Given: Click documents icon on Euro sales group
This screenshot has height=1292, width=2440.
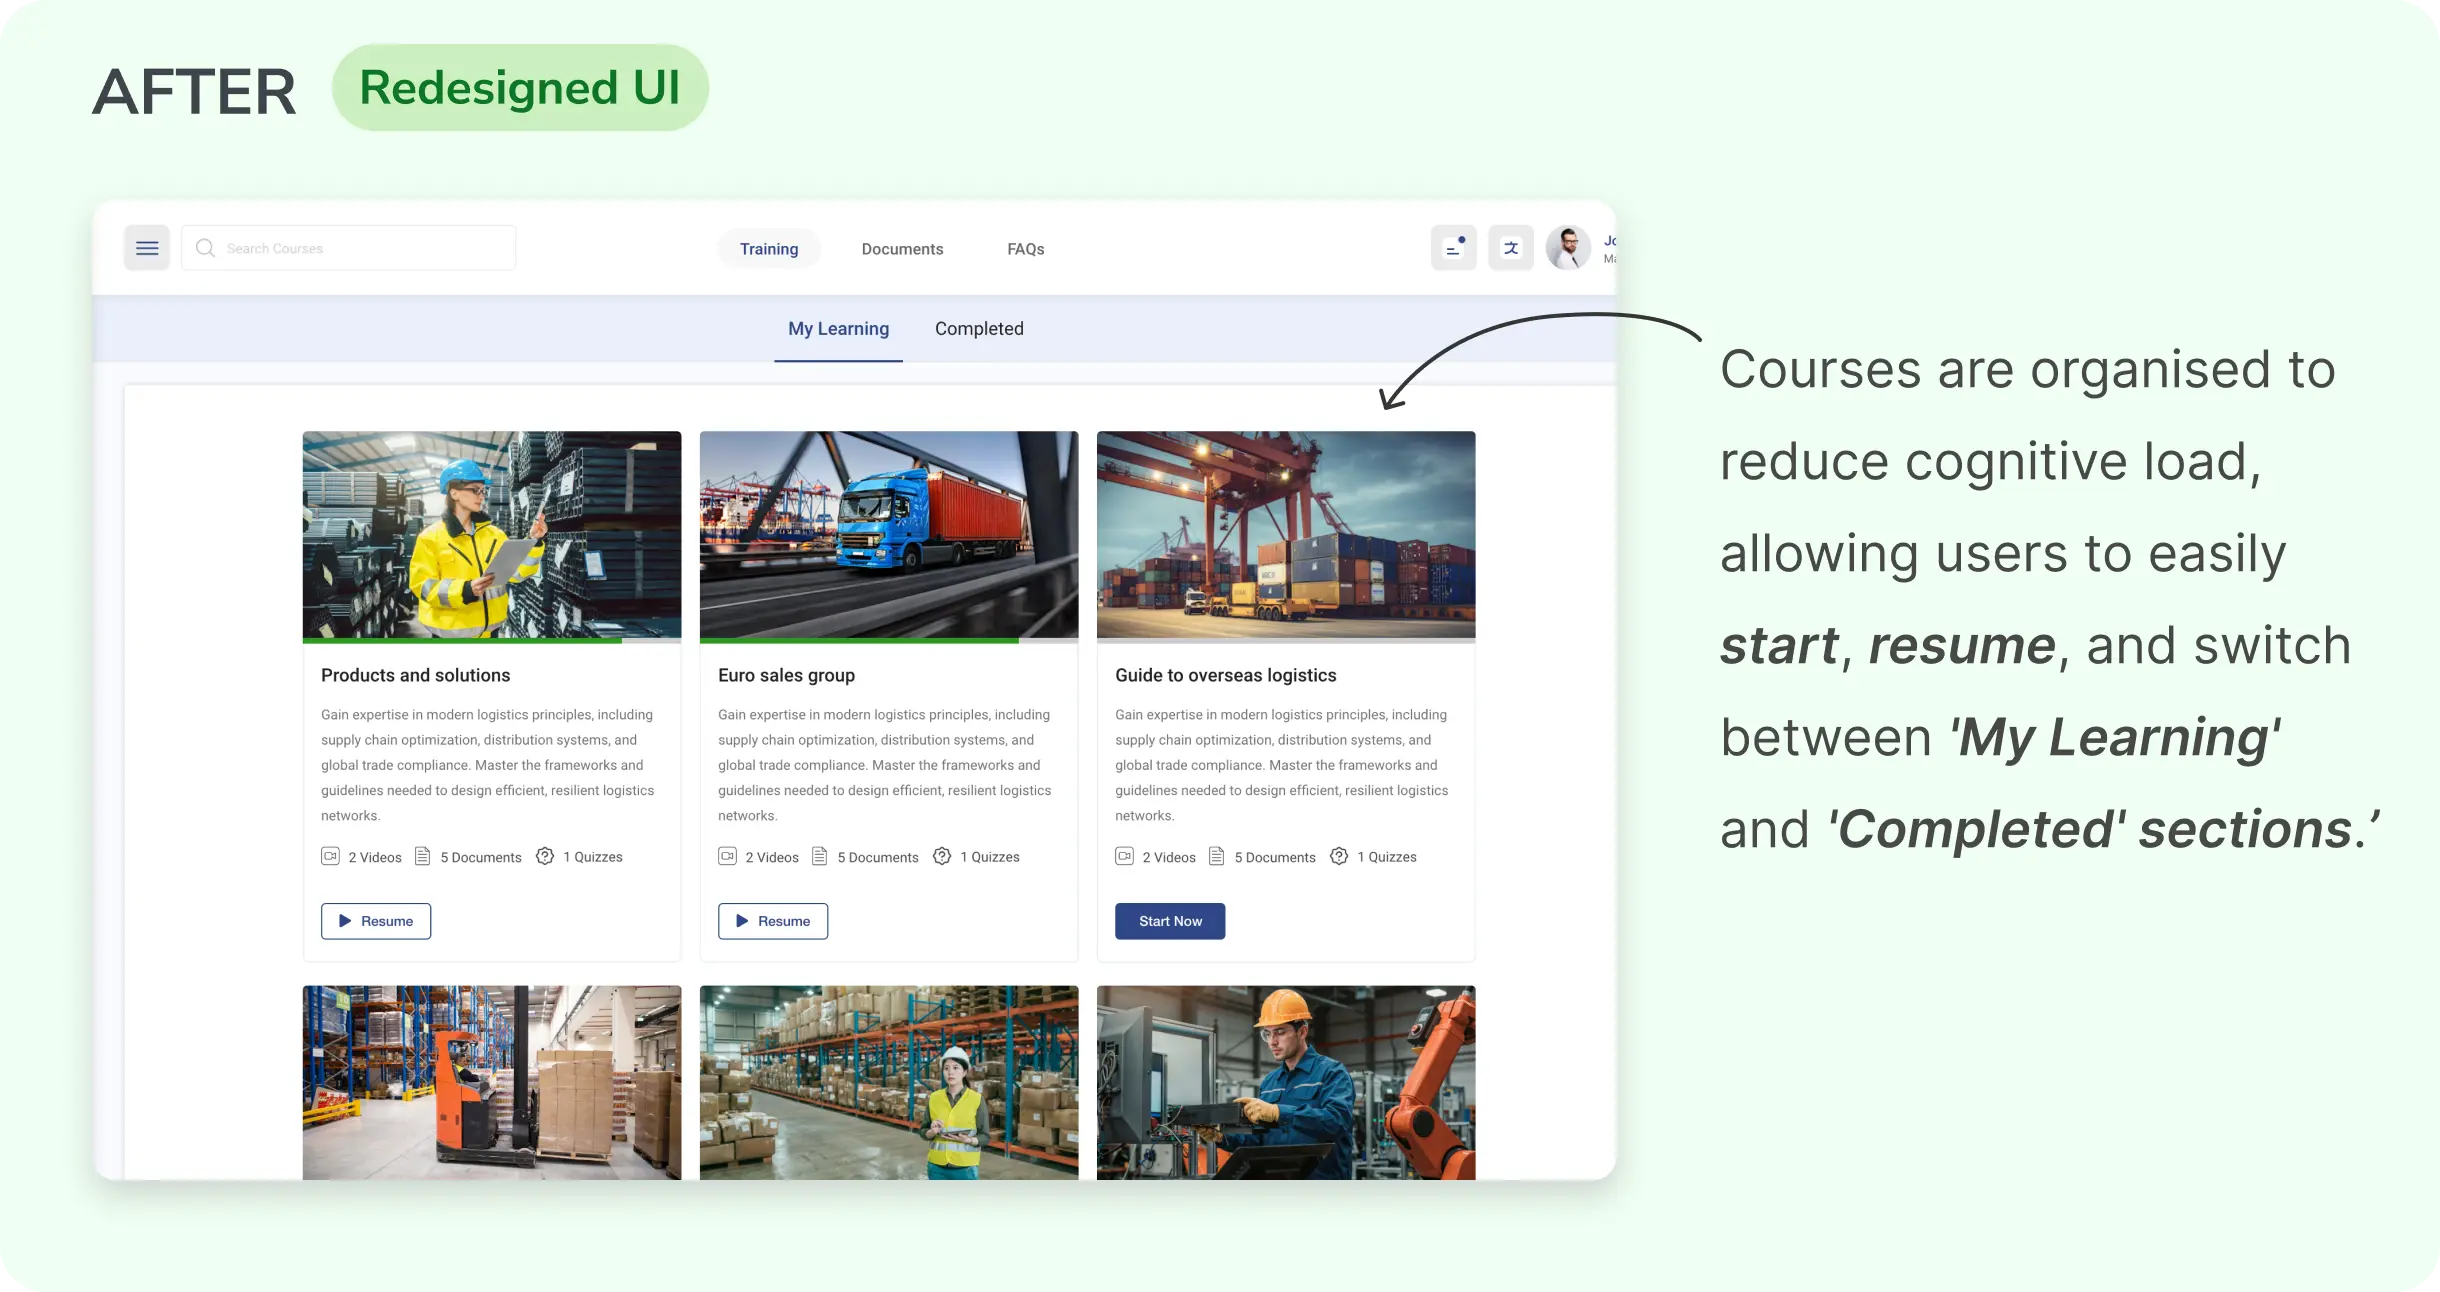Looking at the screenshot, I should point(819,856).
